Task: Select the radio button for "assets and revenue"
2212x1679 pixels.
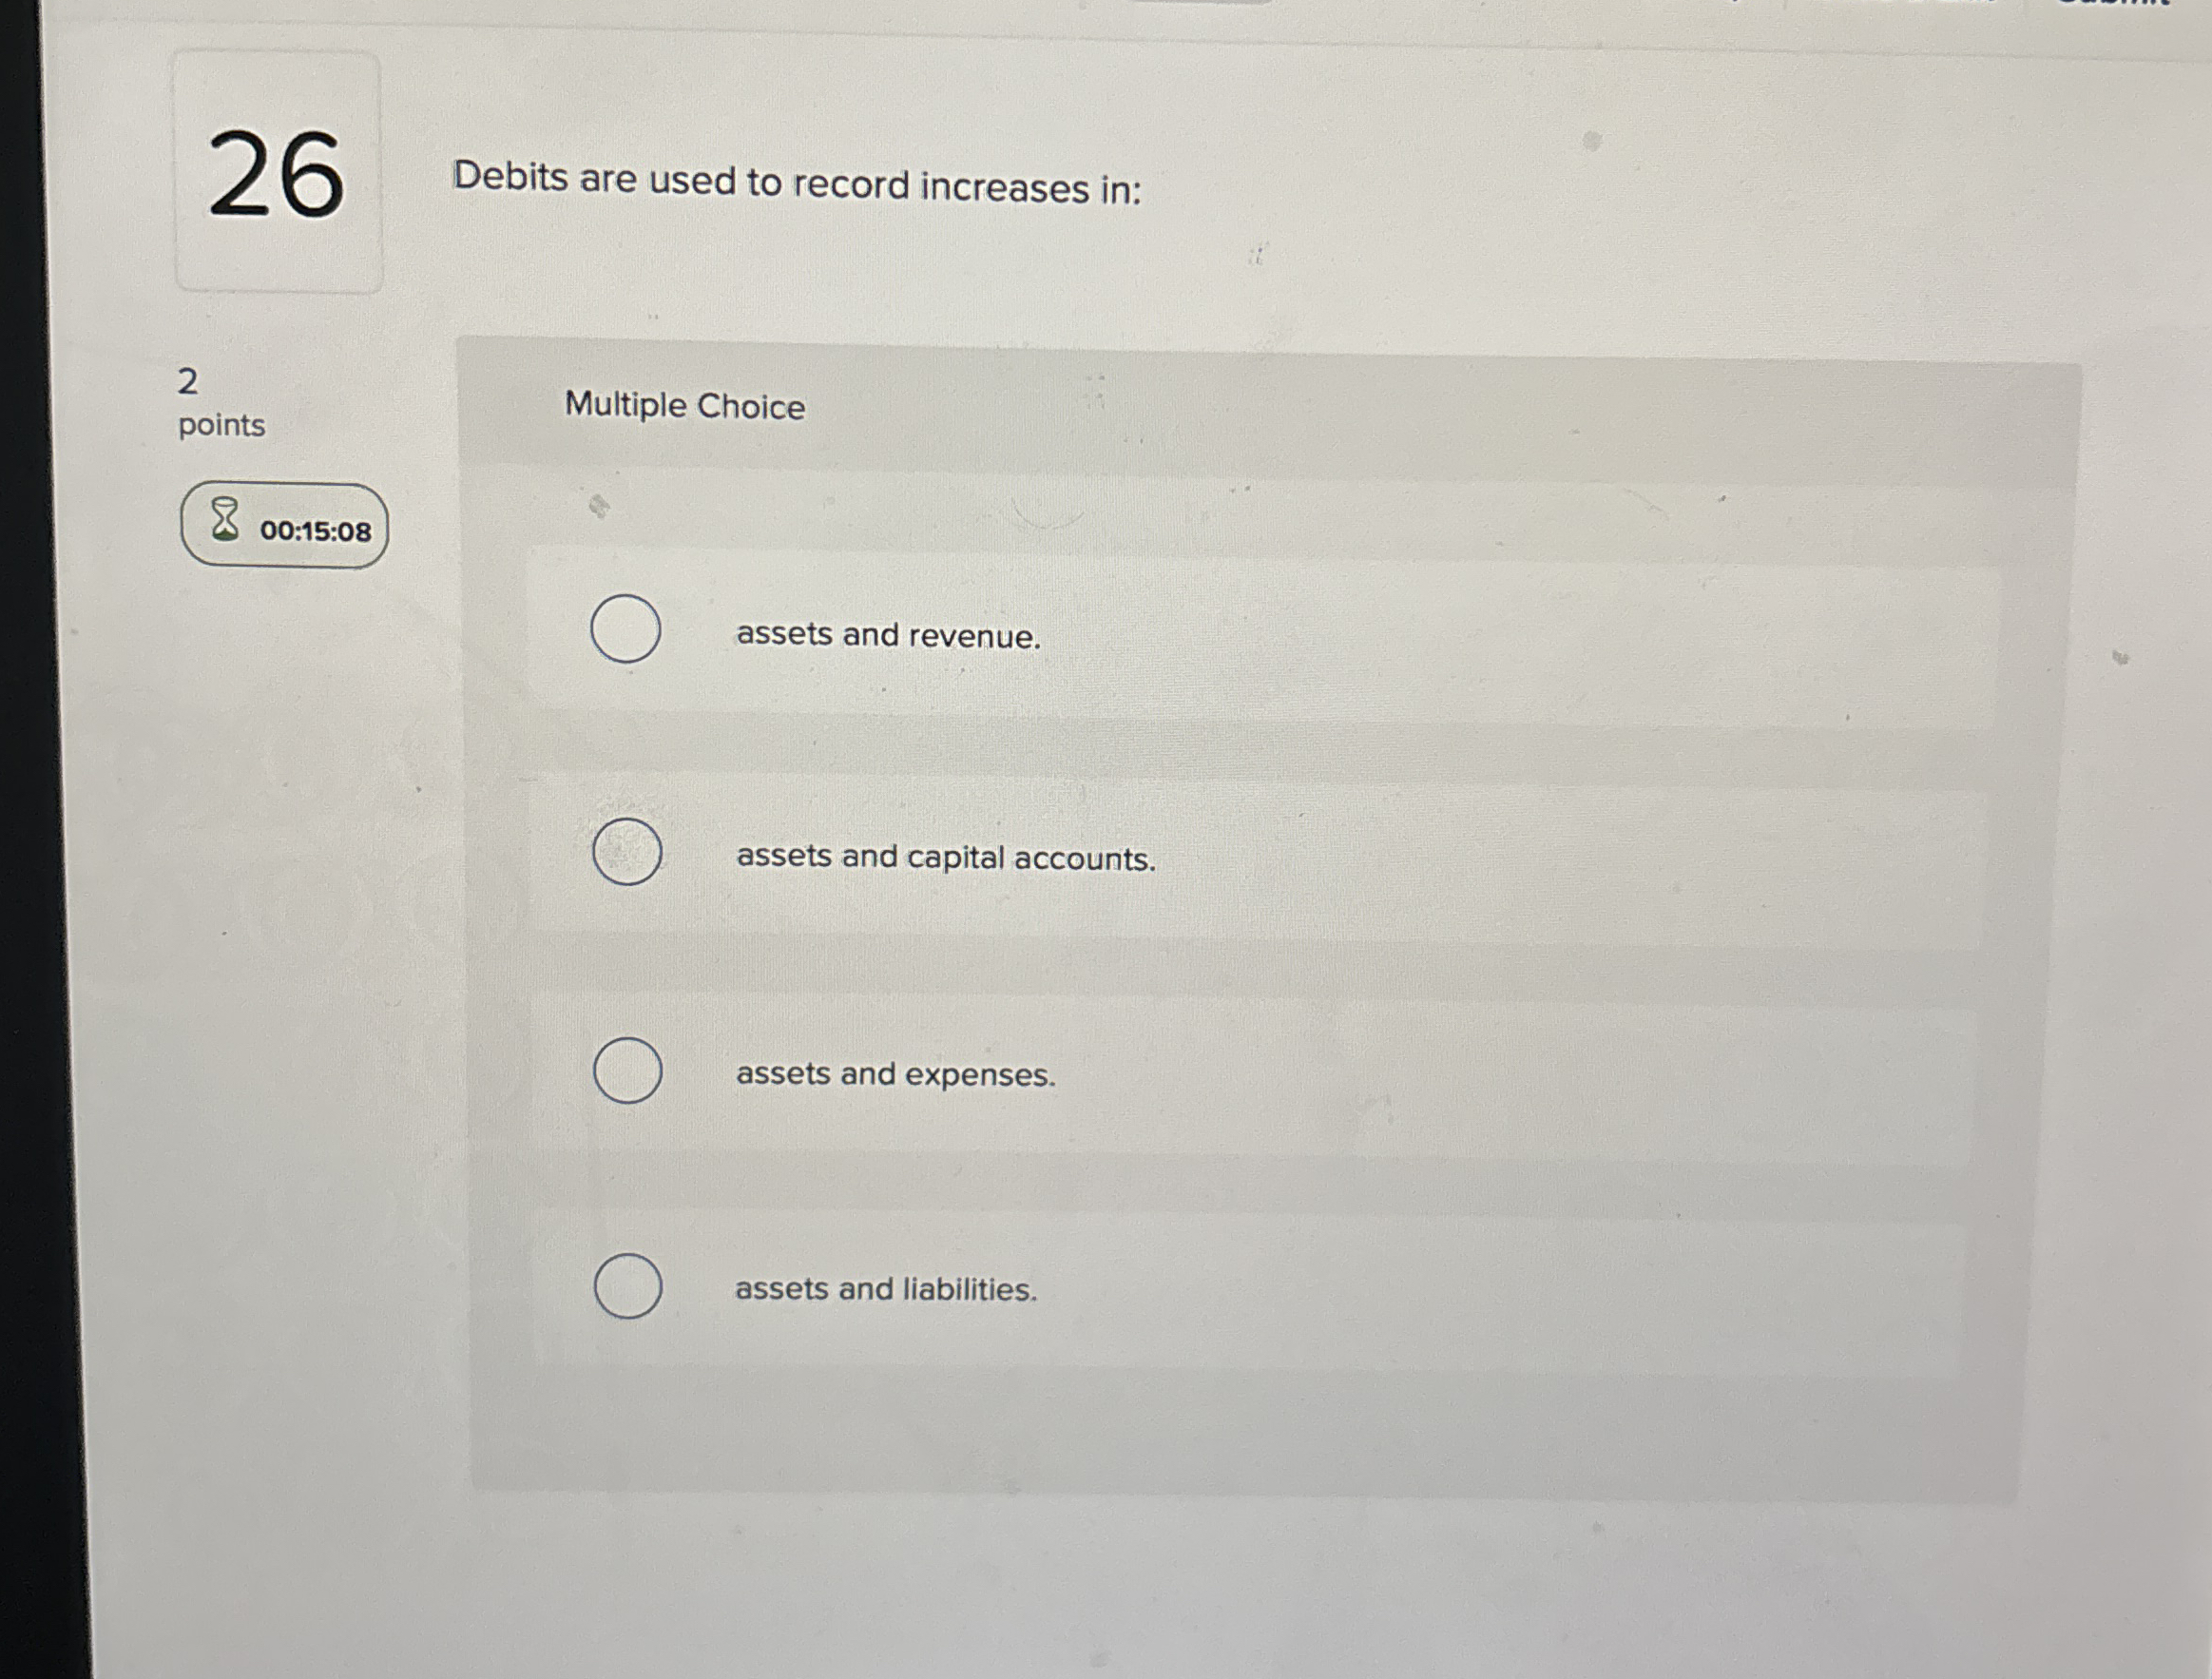Action: tap(626, 628)
